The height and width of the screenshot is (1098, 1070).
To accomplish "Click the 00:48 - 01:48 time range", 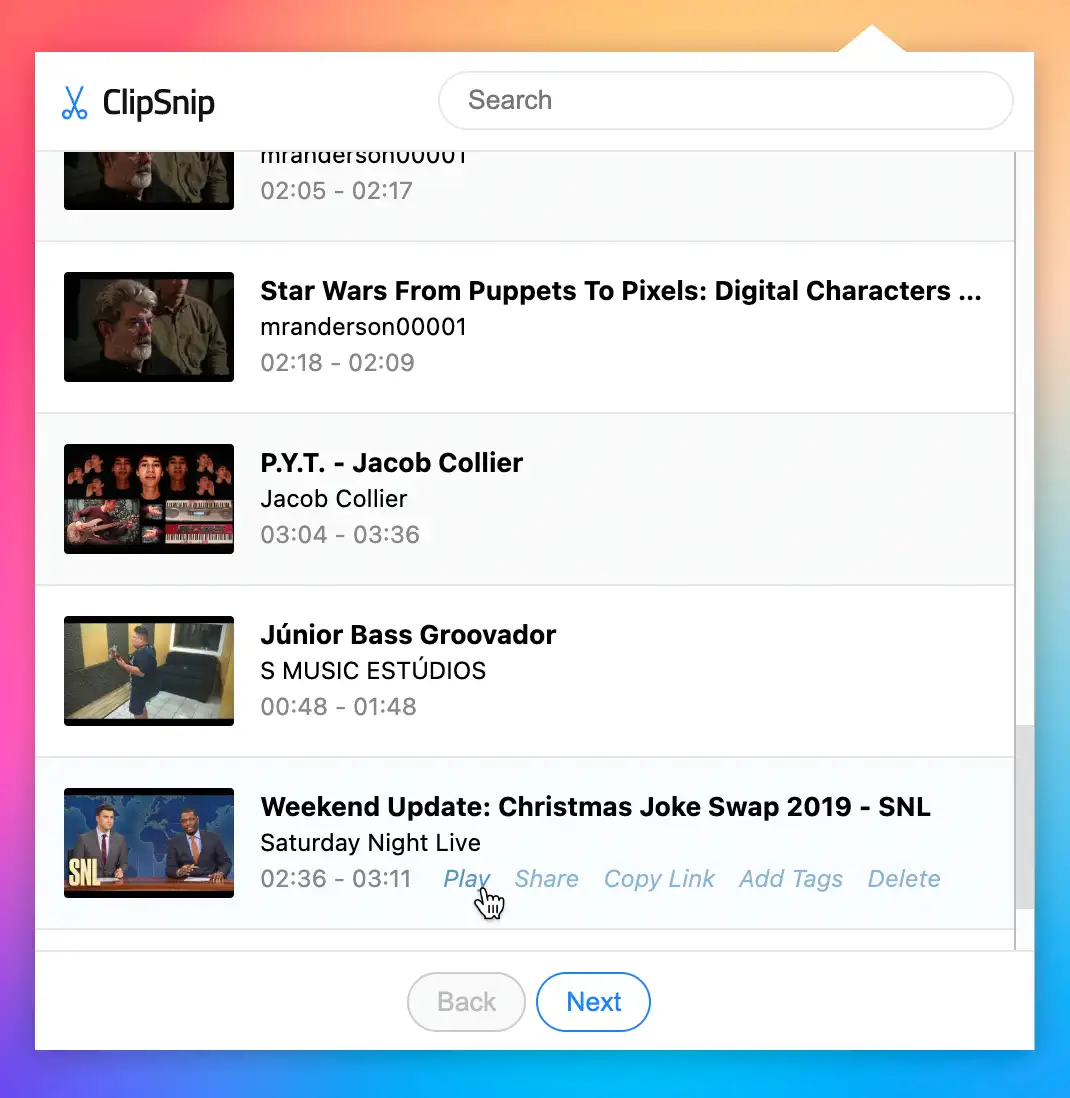I will pyautogui.click(x=338, y=706).
